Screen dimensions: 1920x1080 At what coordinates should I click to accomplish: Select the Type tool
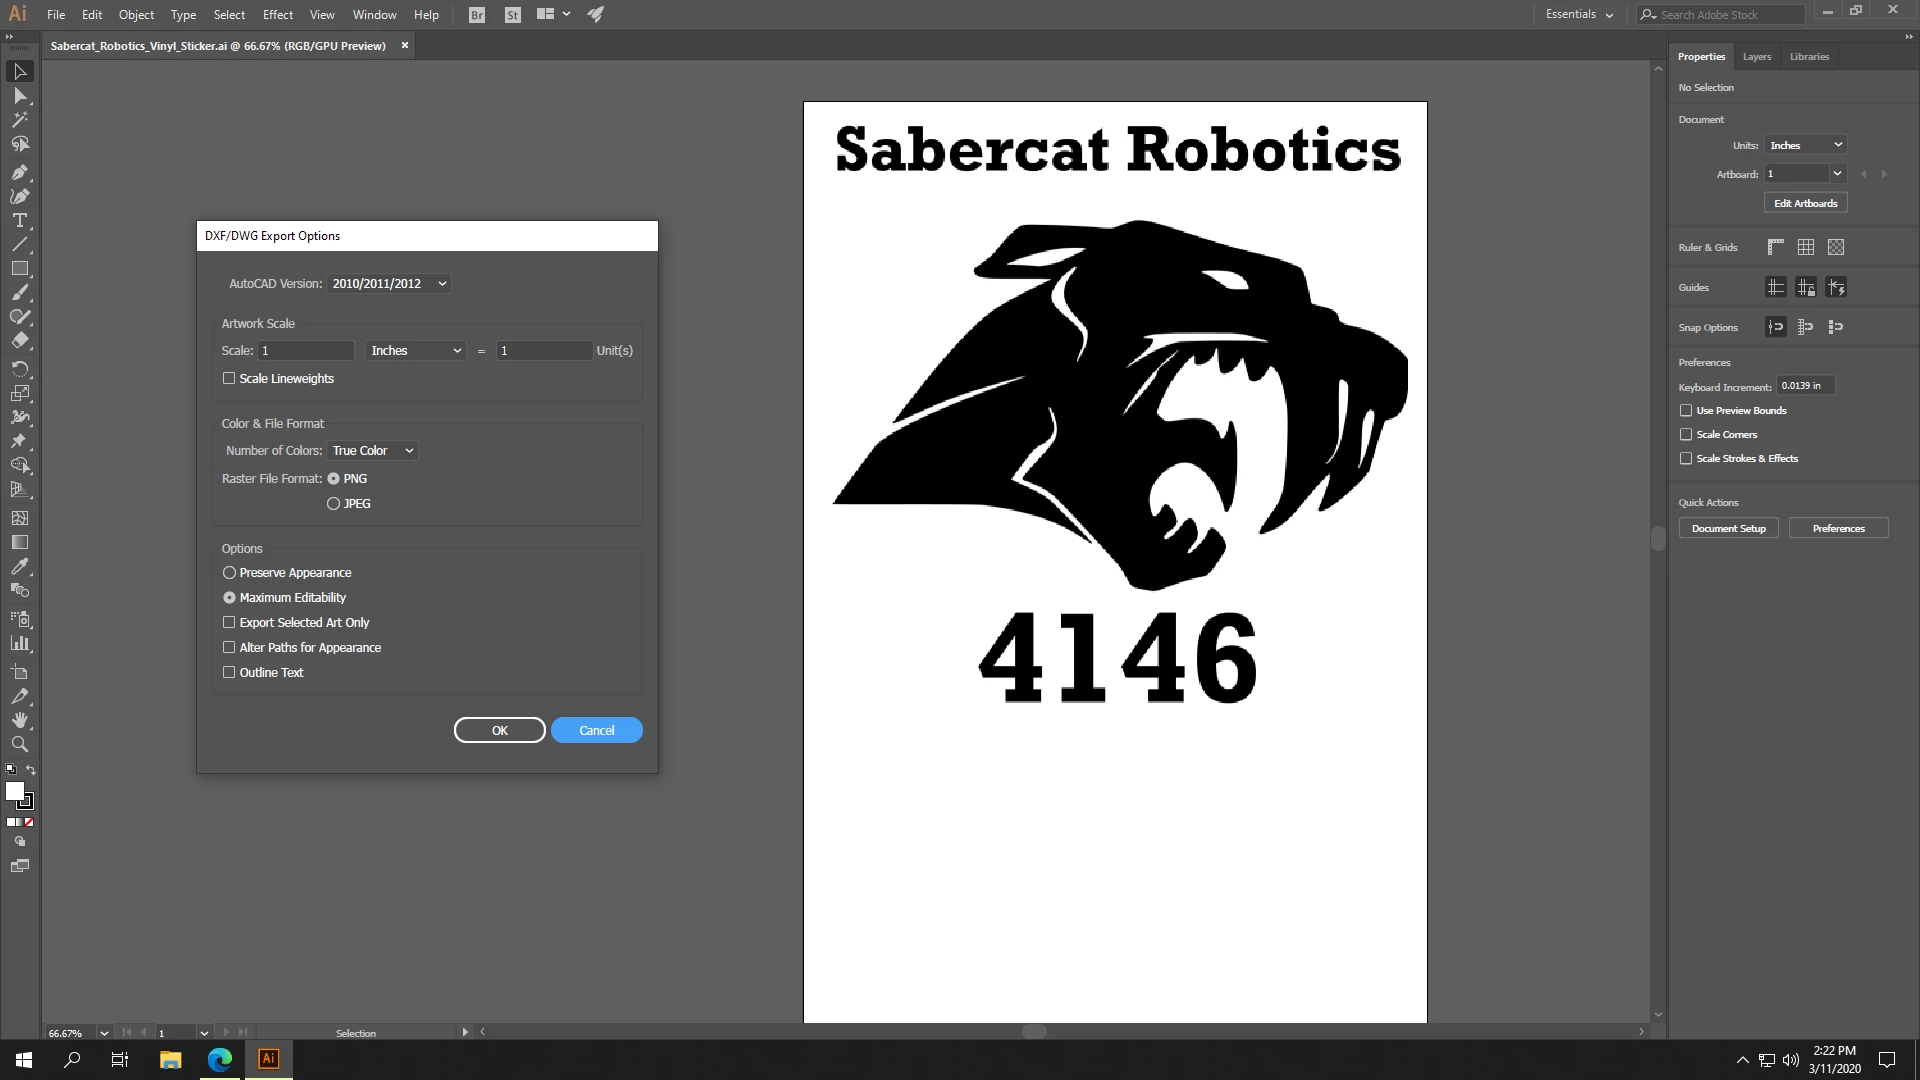click(x=19, y=220)
